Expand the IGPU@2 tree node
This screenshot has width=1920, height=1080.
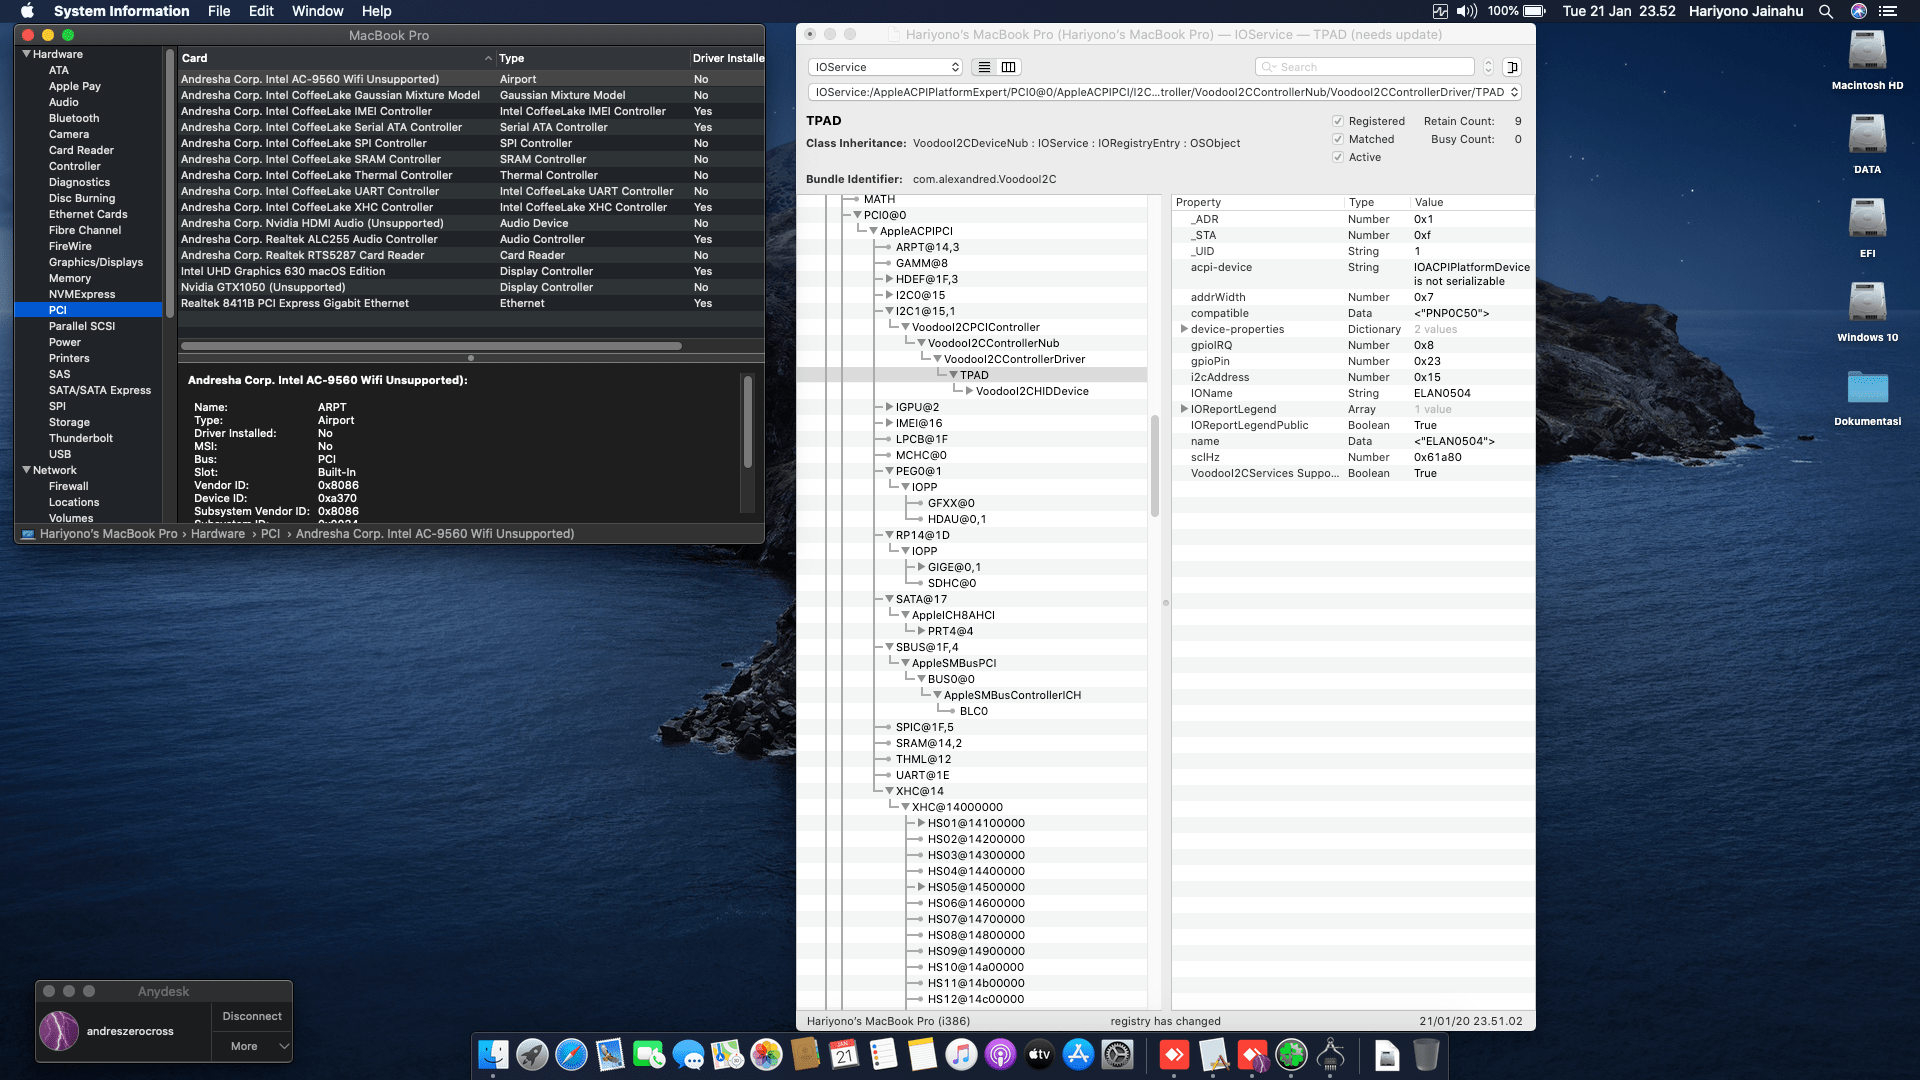click(x=889, y=407)
